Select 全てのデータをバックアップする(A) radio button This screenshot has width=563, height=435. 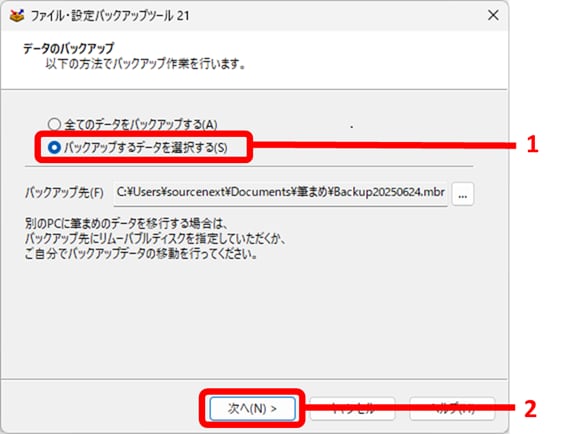click(54, 125)
